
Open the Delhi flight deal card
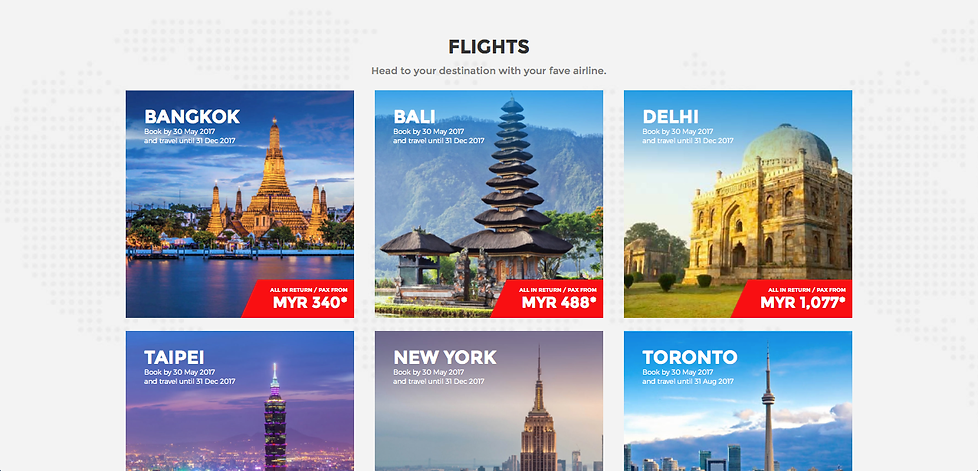[738, 204]
